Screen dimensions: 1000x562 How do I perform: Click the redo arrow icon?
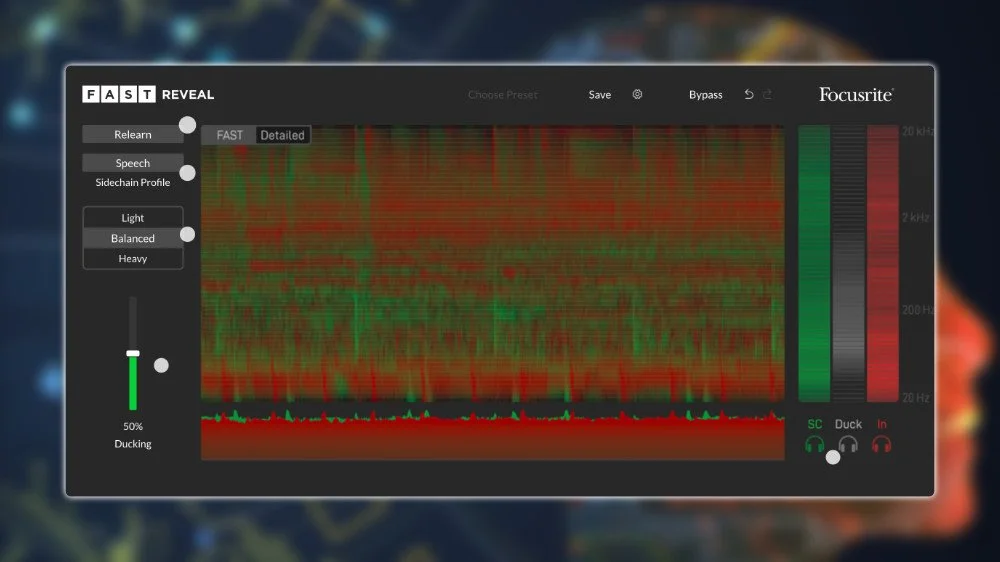(x=768, y=94)
